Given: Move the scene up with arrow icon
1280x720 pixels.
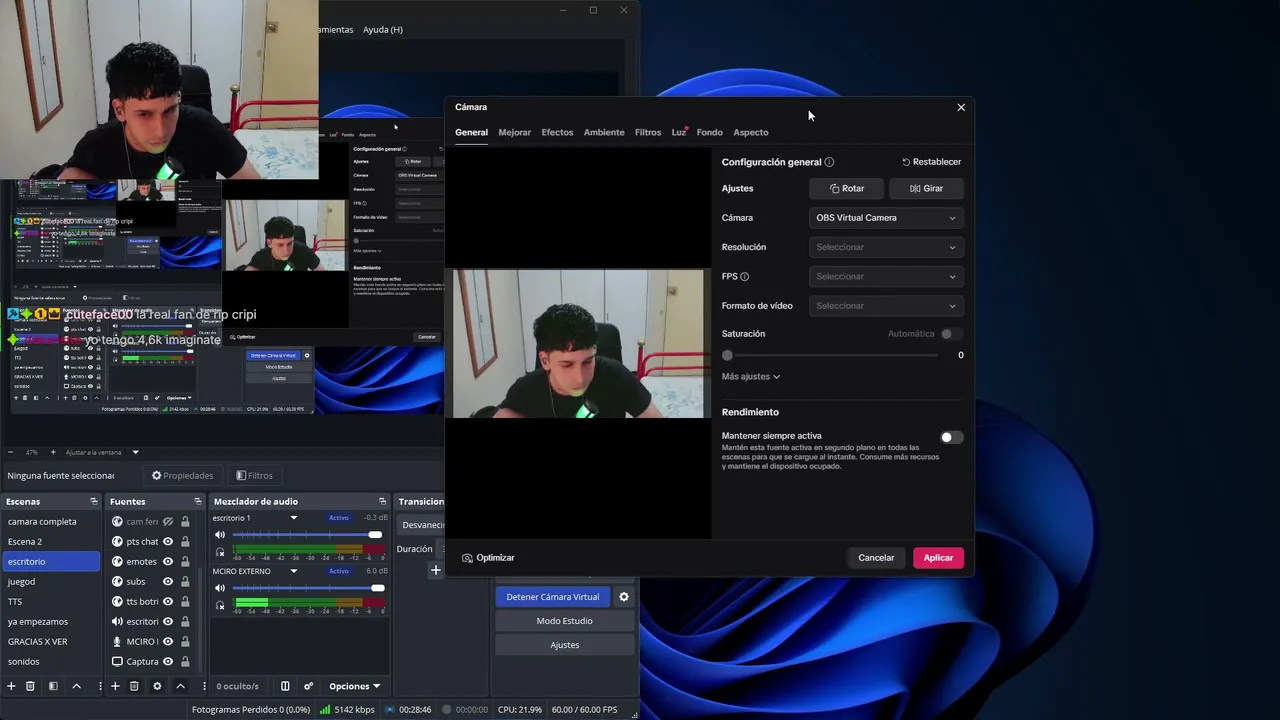Looking at the screenshot, I should tap(76, 686).
